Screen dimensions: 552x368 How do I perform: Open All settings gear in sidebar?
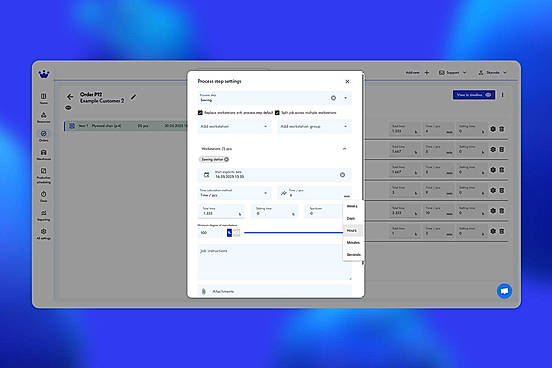click(44, 234)
